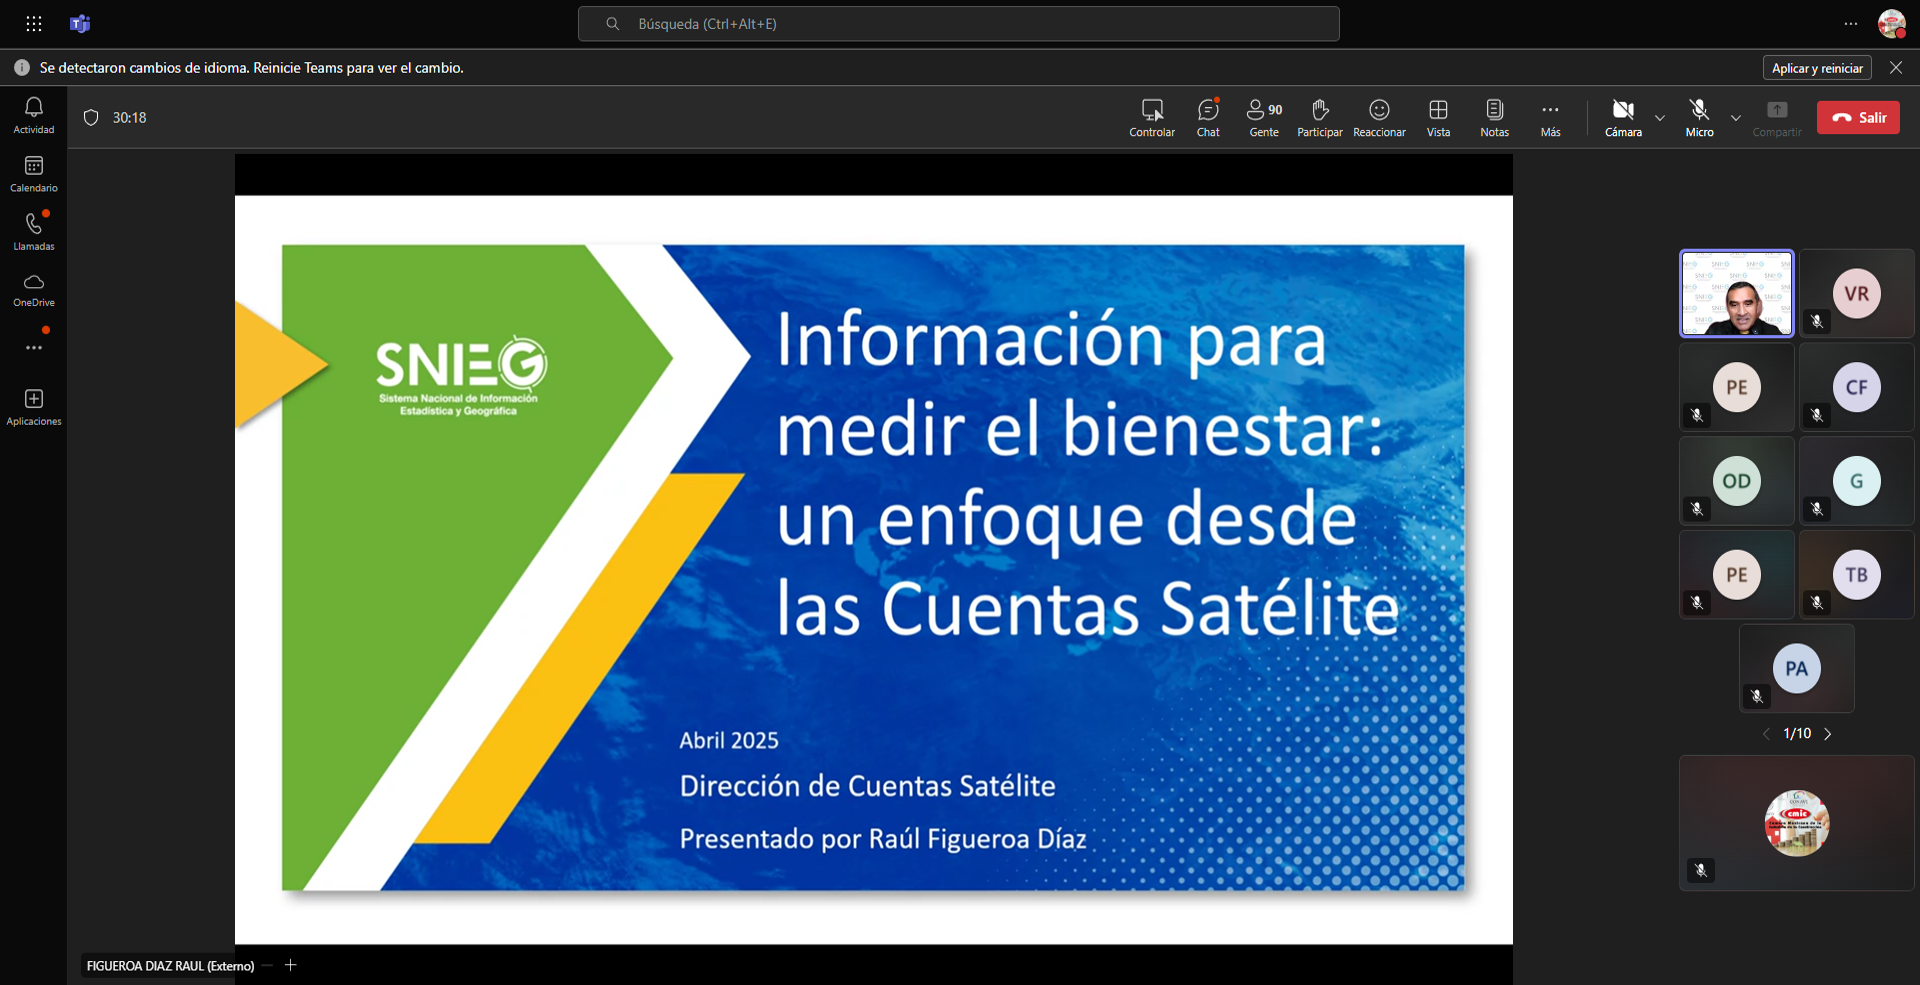Dismiss the language change banner
The height and width of the screenshot is (985, 1920).
click(1896, 68)
